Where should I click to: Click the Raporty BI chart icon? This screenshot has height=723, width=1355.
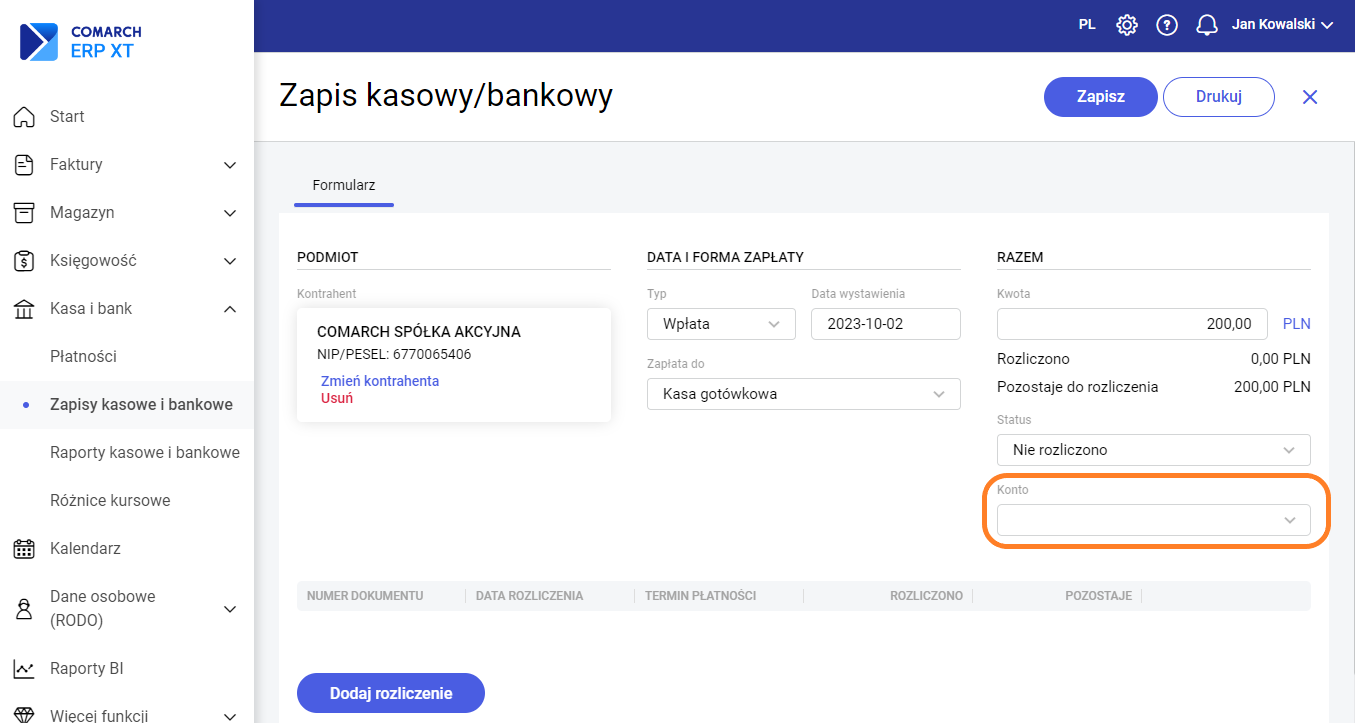(24, 669)
